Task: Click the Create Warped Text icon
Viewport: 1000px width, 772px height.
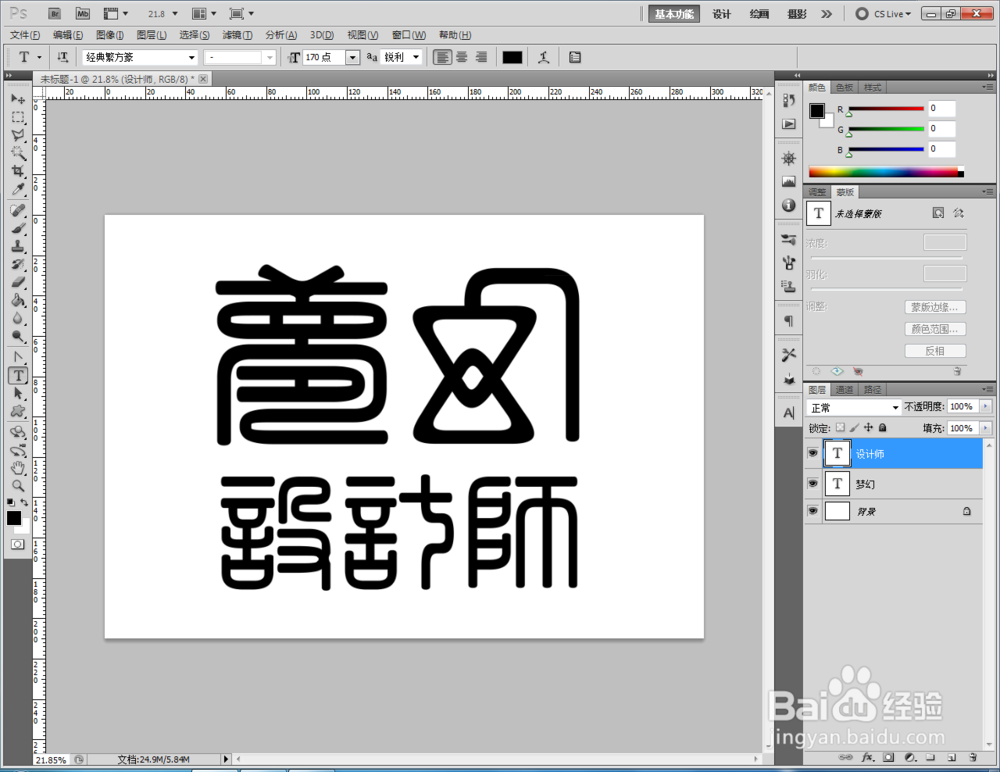Action: point(543,57)
